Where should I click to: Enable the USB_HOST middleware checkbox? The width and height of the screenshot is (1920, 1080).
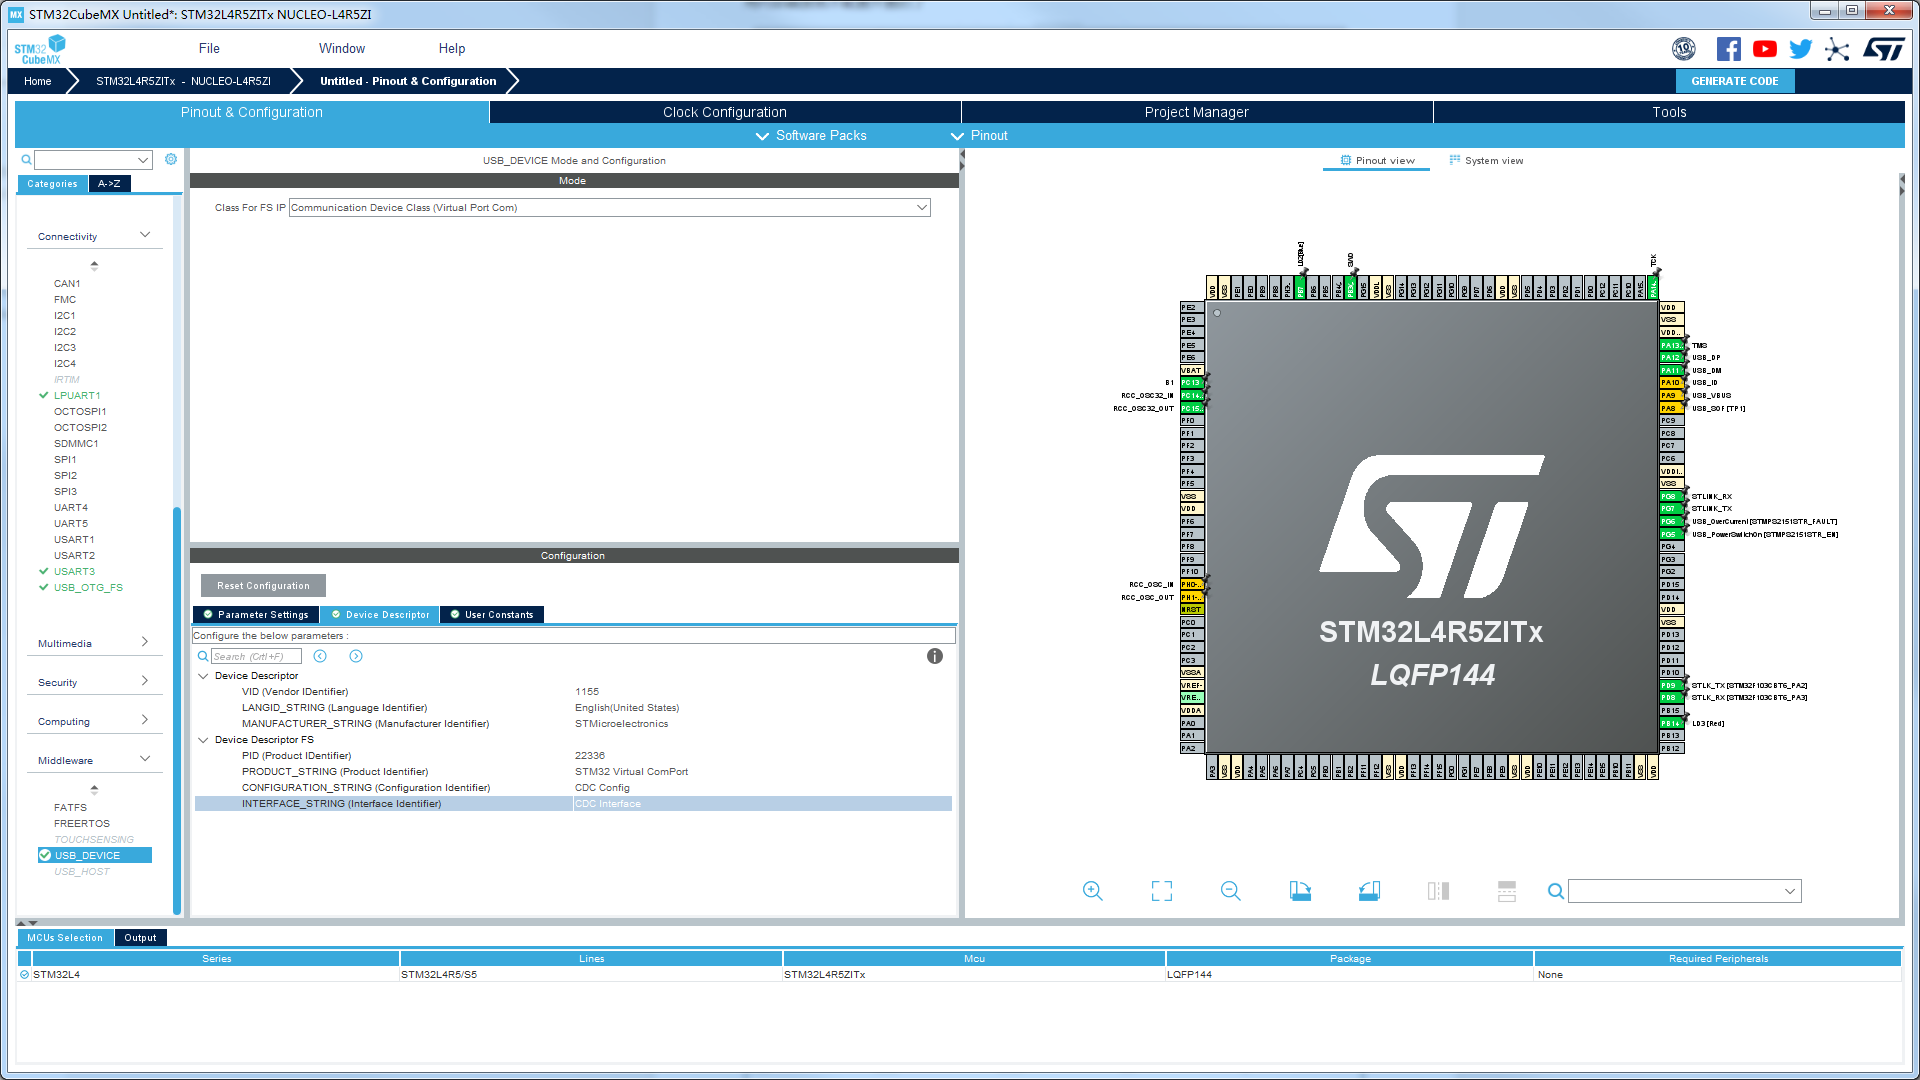coord(45,871)
